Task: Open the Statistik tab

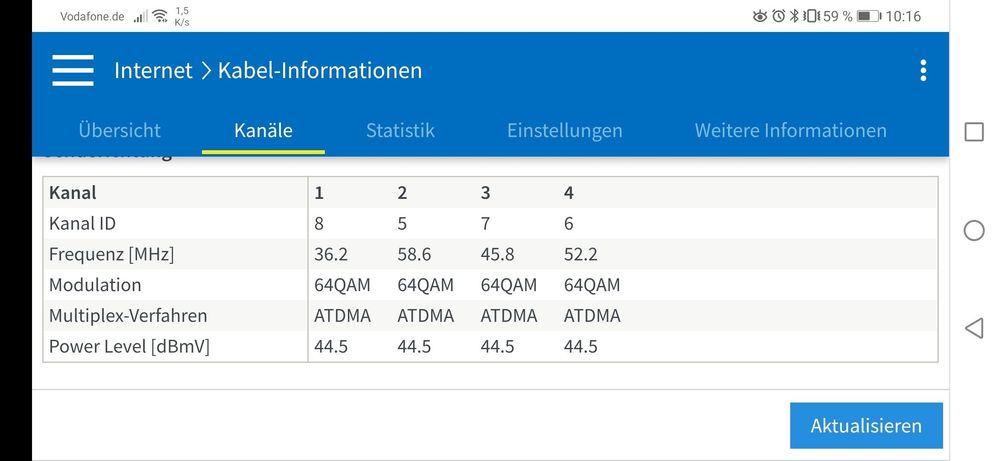Action: (400, 130)
